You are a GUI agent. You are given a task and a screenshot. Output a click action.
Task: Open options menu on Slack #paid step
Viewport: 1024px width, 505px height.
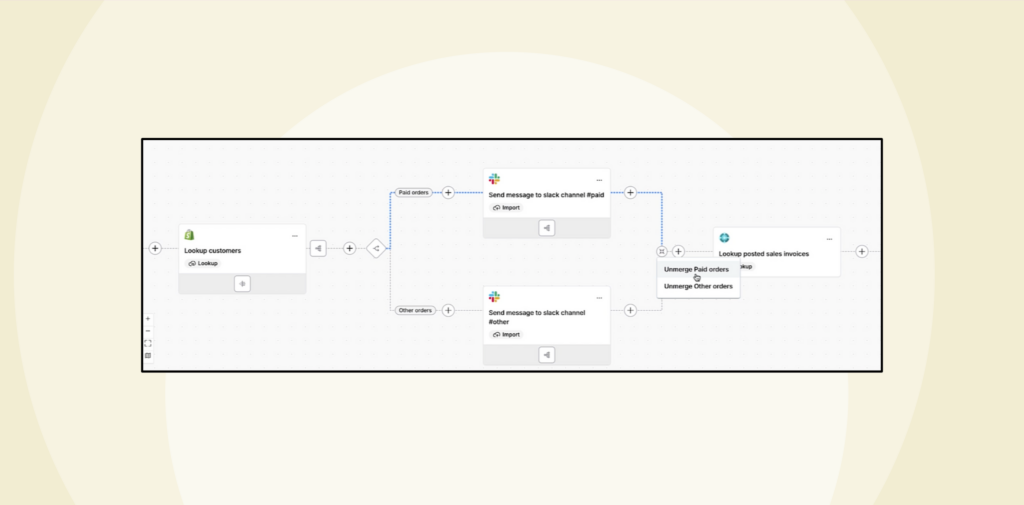coord(599,180)
